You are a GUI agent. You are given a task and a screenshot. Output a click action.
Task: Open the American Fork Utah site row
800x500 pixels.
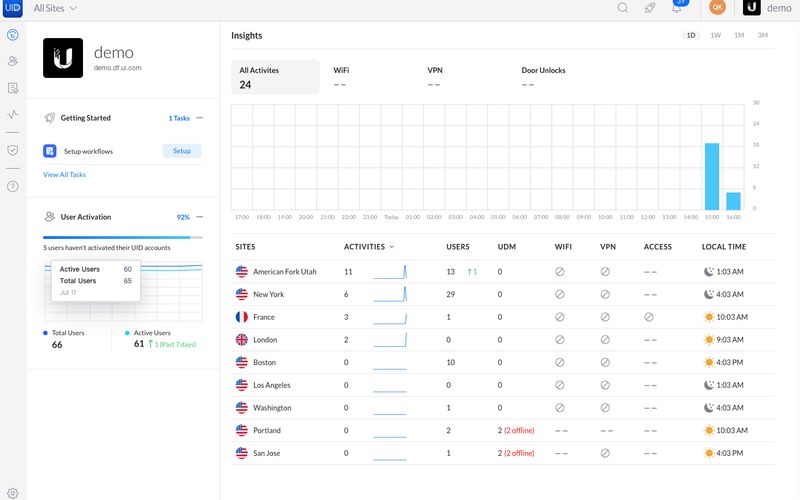click(503, 271)
